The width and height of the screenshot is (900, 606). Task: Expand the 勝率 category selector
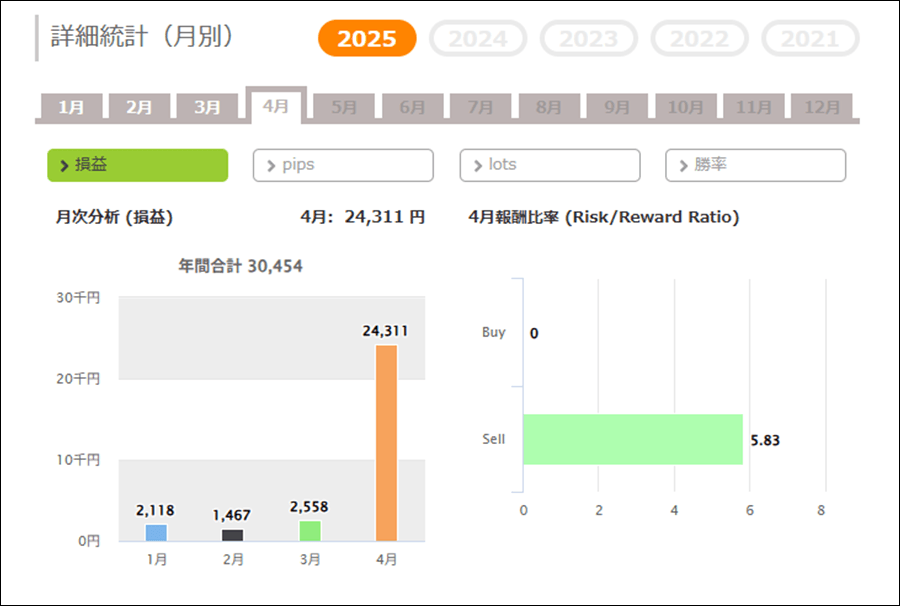pos(755,165)
